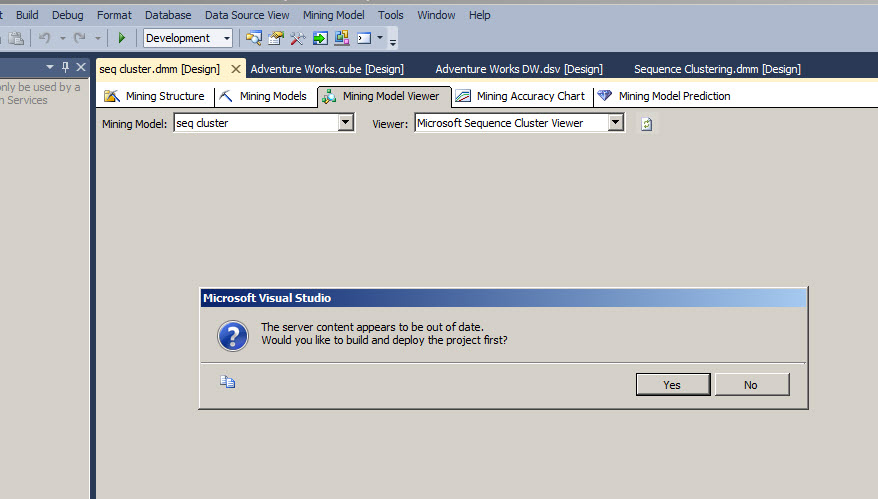Close the seq cluster.dmm tab

(236, 69)
